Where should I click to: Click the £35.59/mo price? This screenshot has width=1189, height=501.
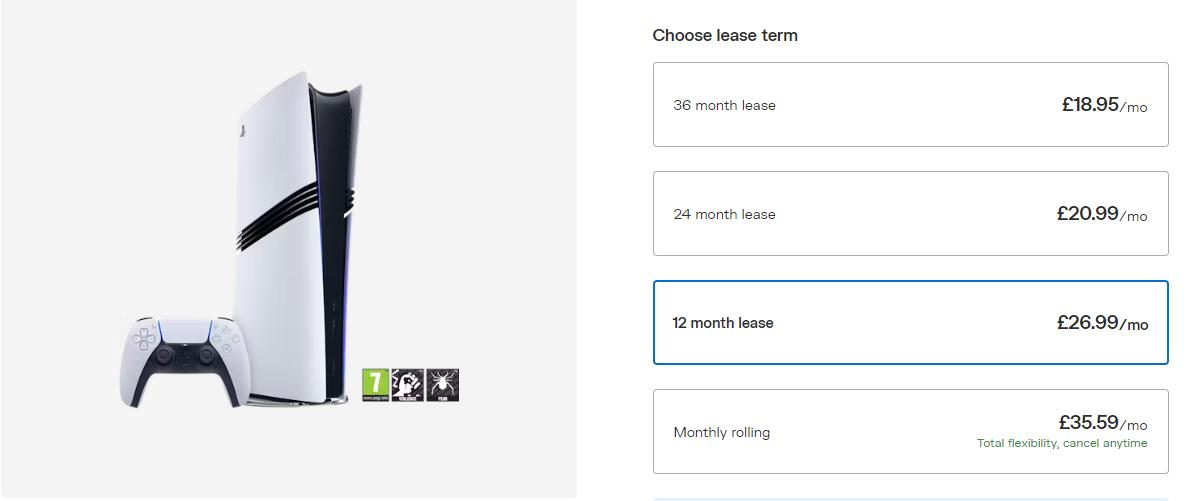pos(1102,423)
